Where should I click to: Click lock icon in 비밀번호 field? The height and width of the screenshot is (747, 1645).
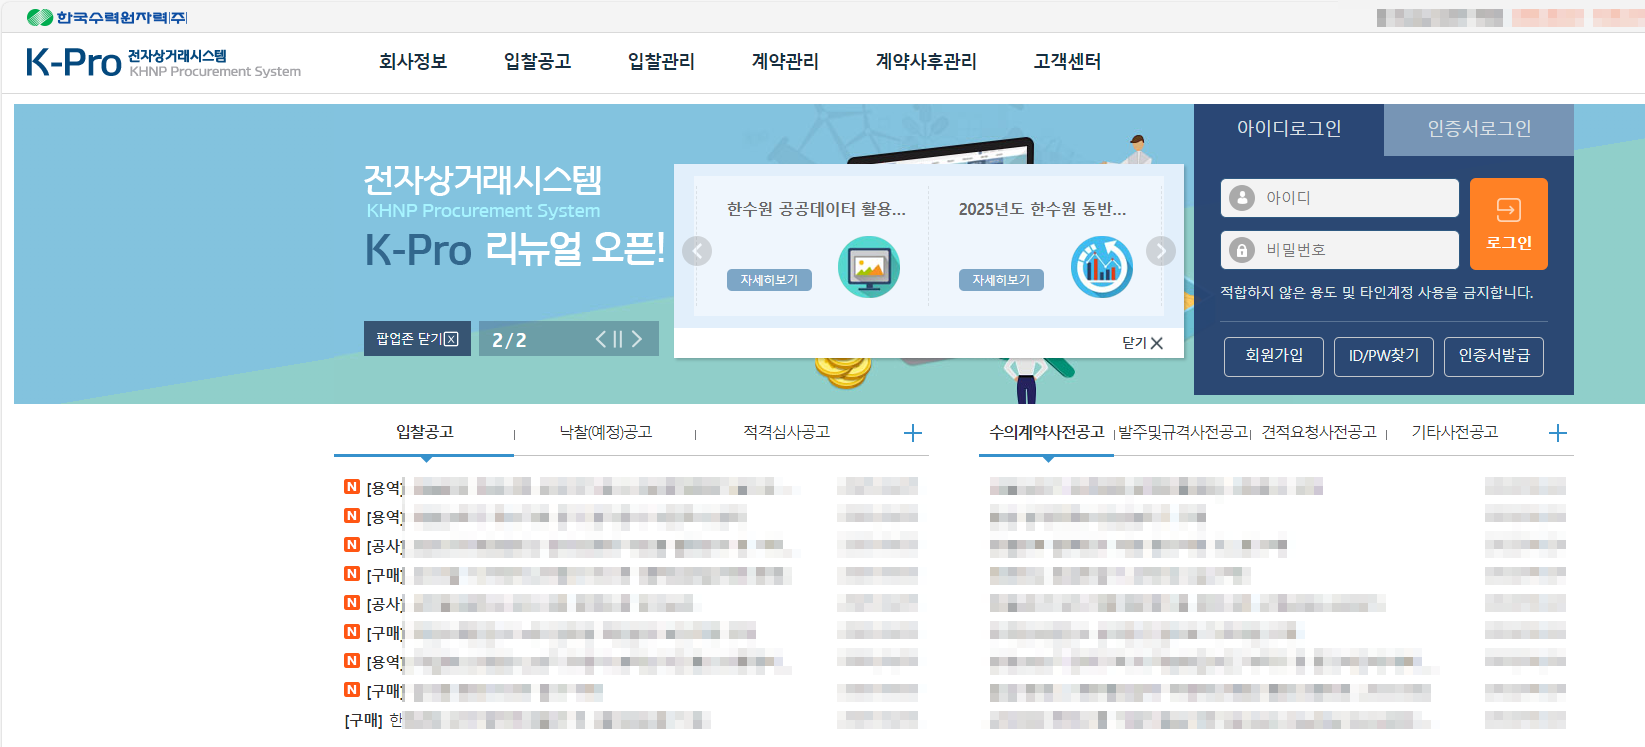coord(1242,250)
